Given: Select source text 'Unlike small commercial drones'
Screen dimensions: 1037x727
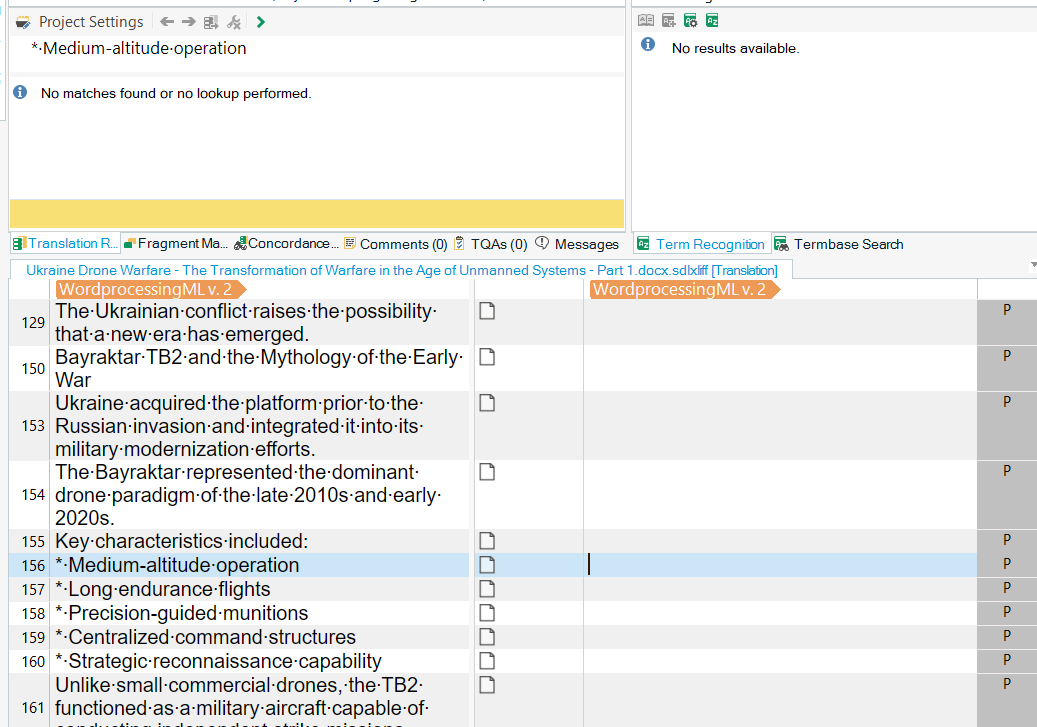Looking at the screenshot, I should 198,685.
